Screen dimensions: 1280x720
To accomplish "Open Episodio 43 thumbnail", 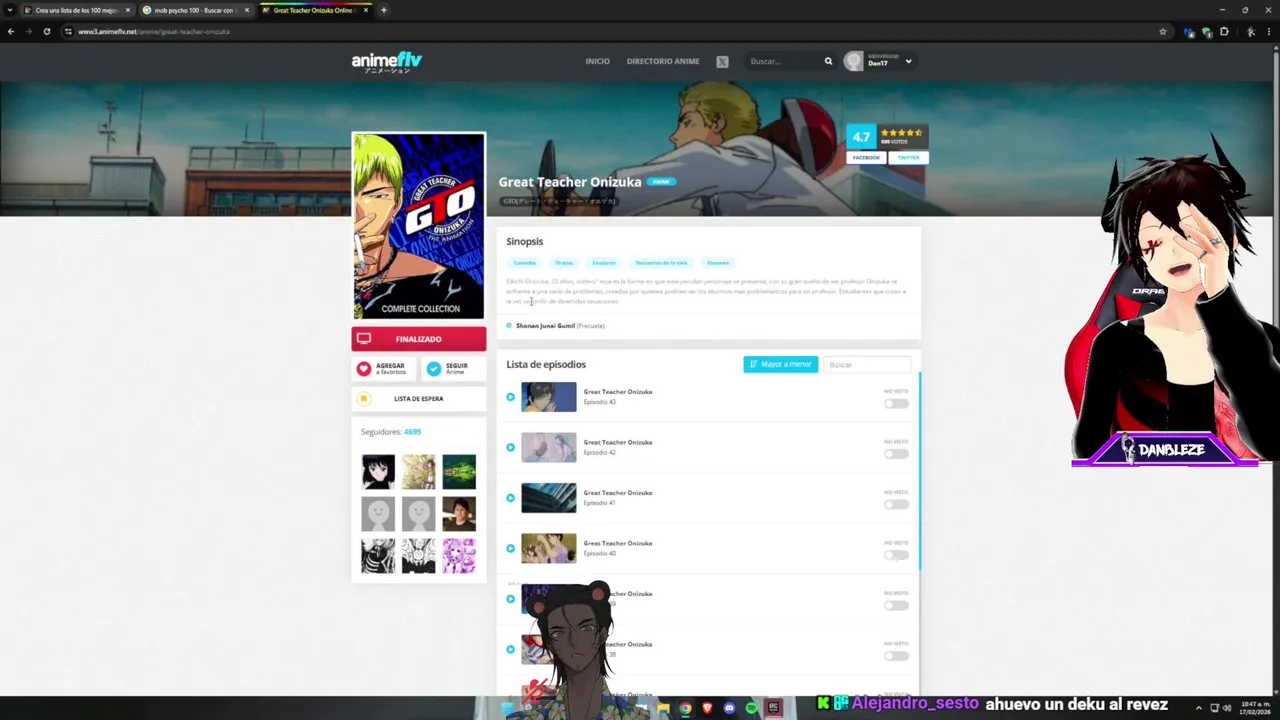I will tap(548, 397).
